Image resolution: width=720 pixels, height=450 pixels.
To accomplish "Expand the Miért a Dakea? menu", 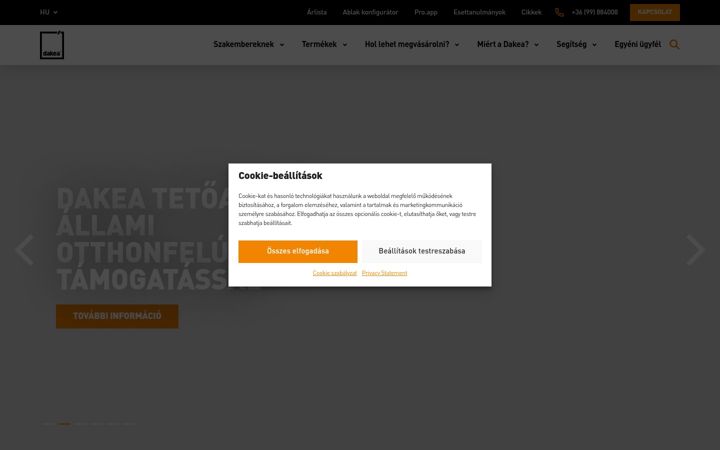I will point(507,45).
